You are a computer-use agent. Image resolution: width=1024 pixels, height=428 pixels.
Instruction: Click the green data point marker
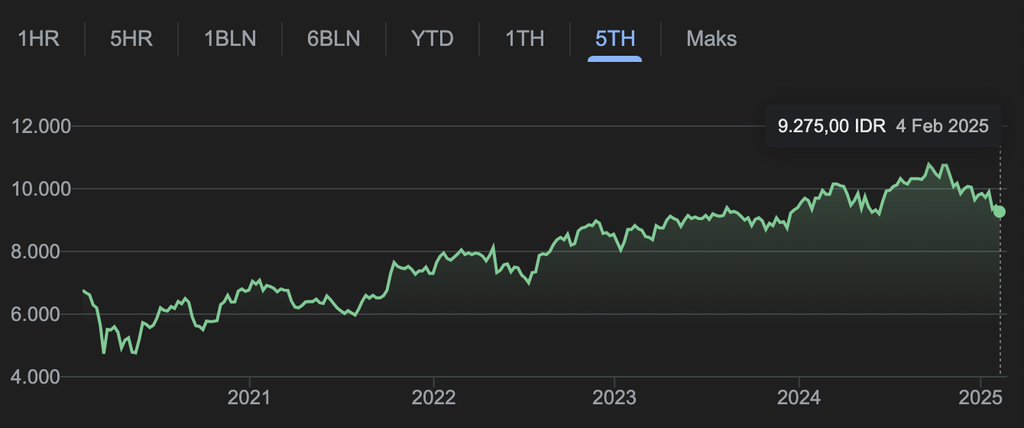coord(999,211)
